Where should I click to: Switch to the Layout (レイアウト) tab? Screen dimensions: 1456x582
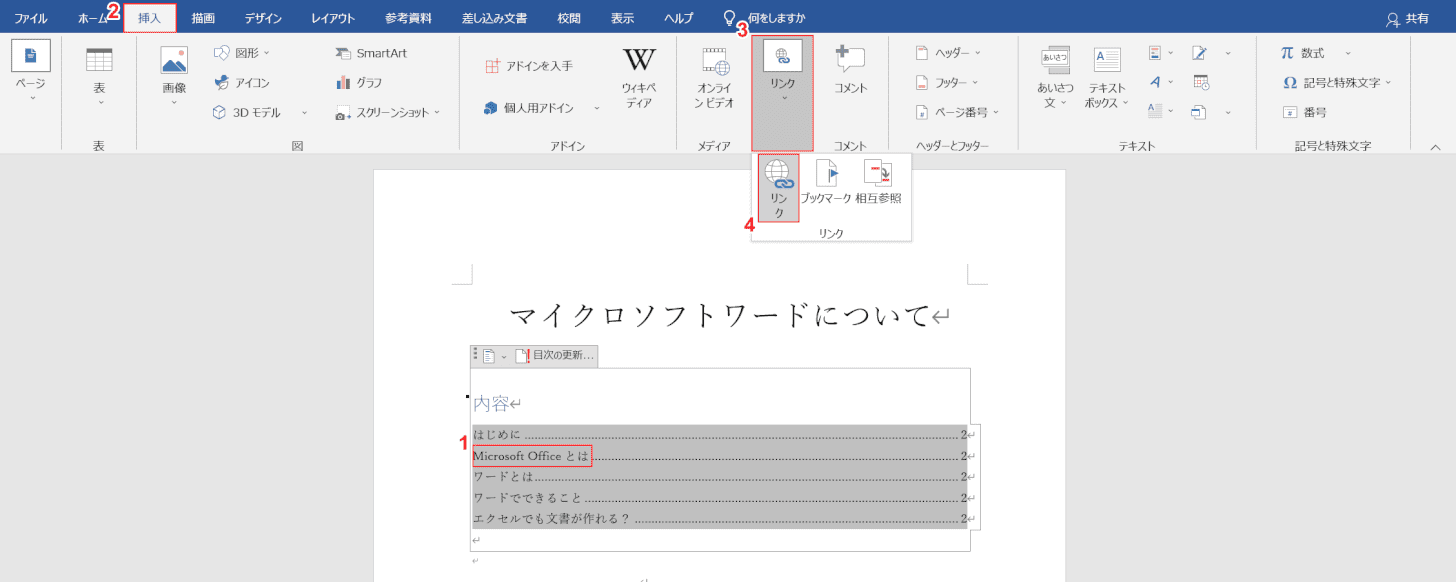333,18
